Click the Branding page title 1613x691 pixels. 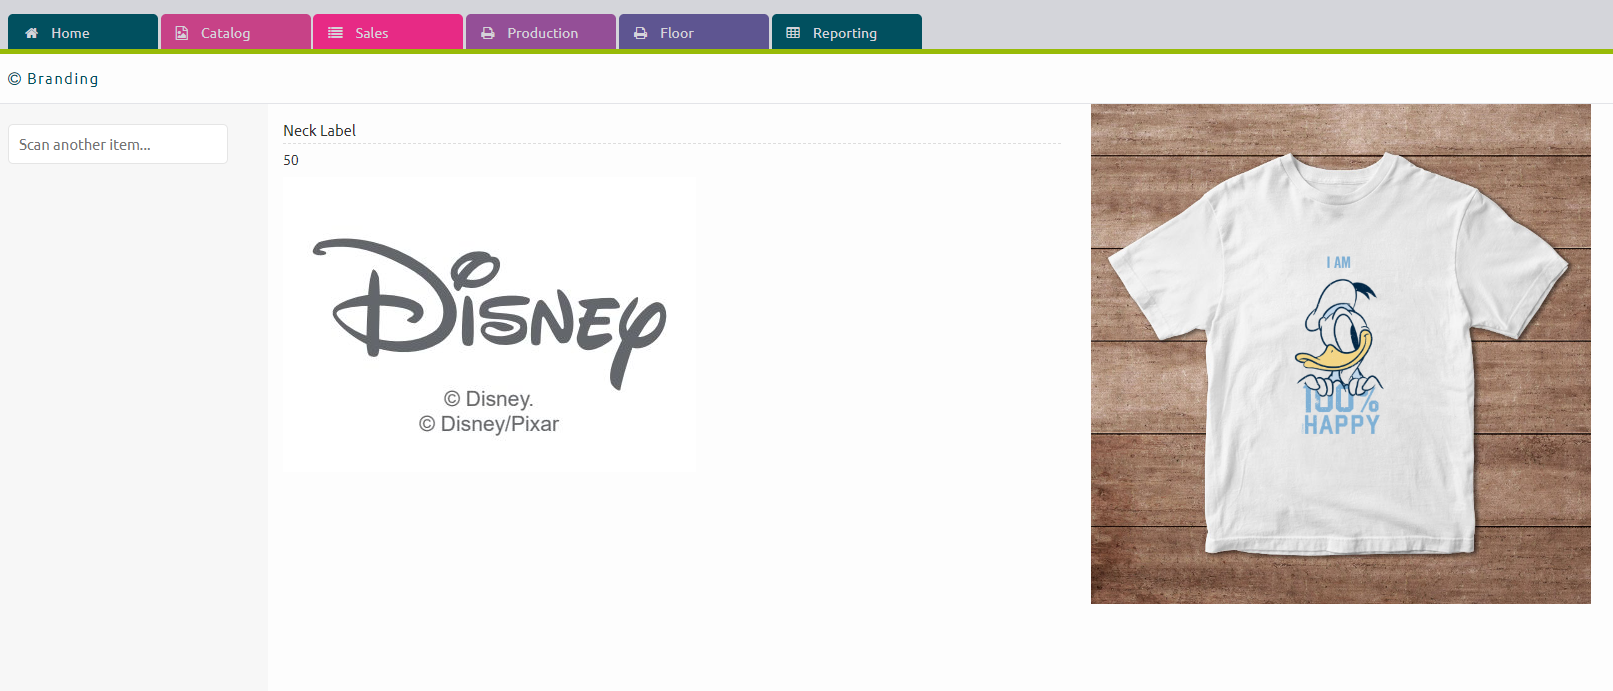(x=63, y=79)
